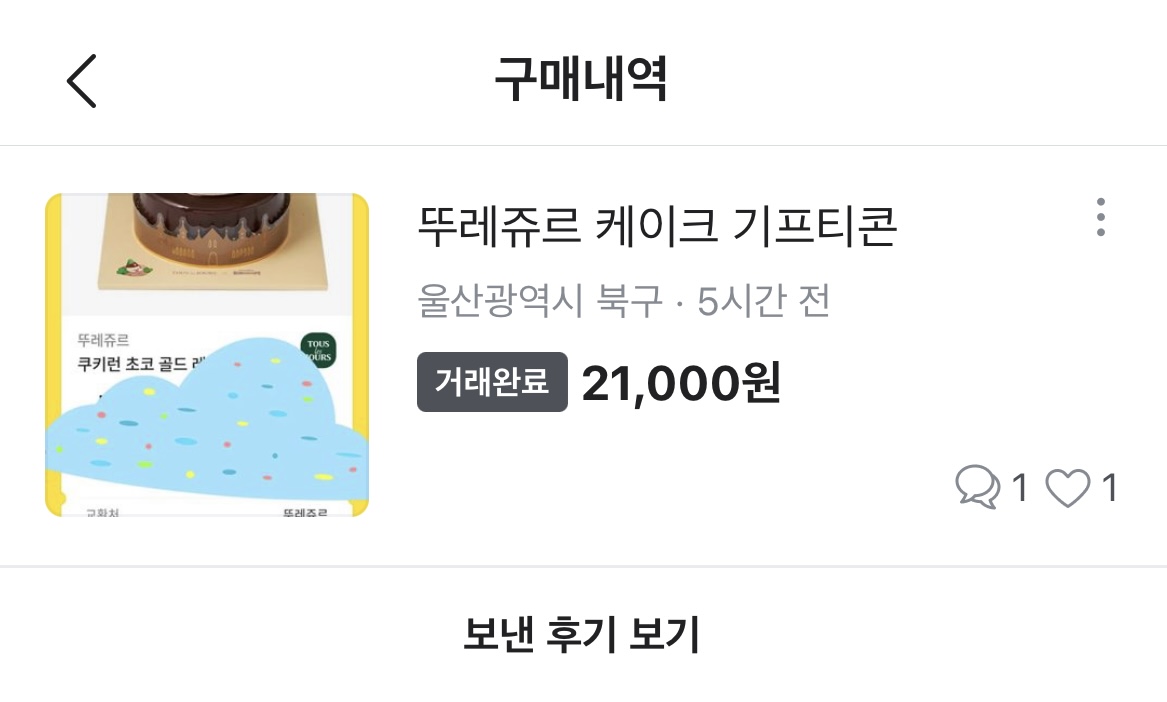Open the 뚜레쥬르 케이크 기프티콘 listing title
Screen dimensions: 1167x702
(656, 227)
